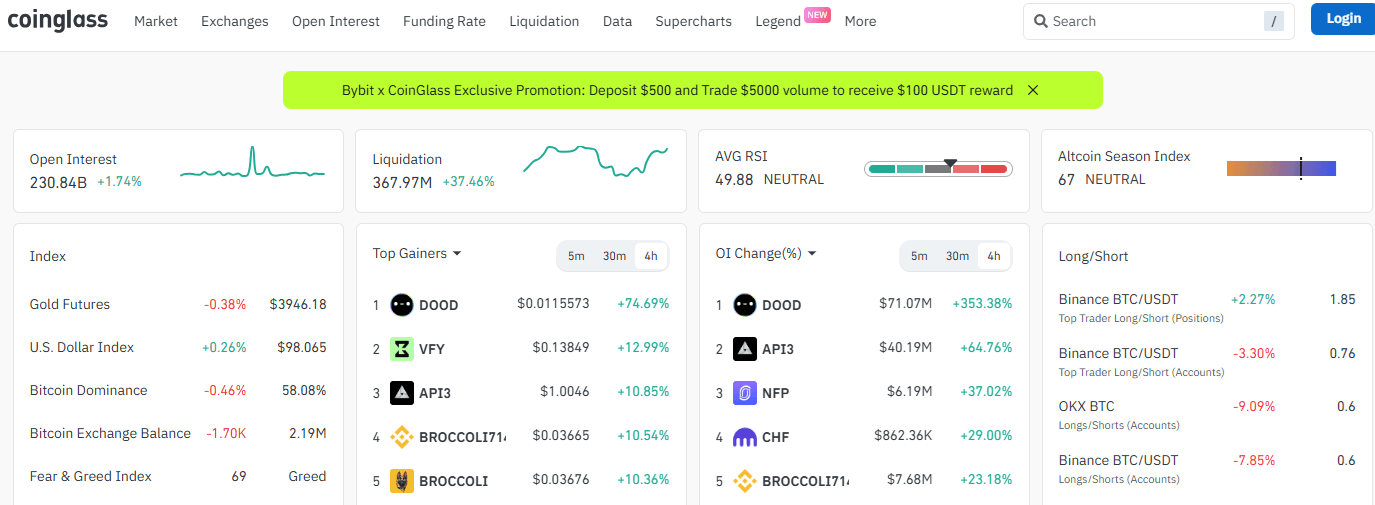Switch Top Gainers to 30m timeframe
This screenshot has width=1375, height=505.
point(614,256)
